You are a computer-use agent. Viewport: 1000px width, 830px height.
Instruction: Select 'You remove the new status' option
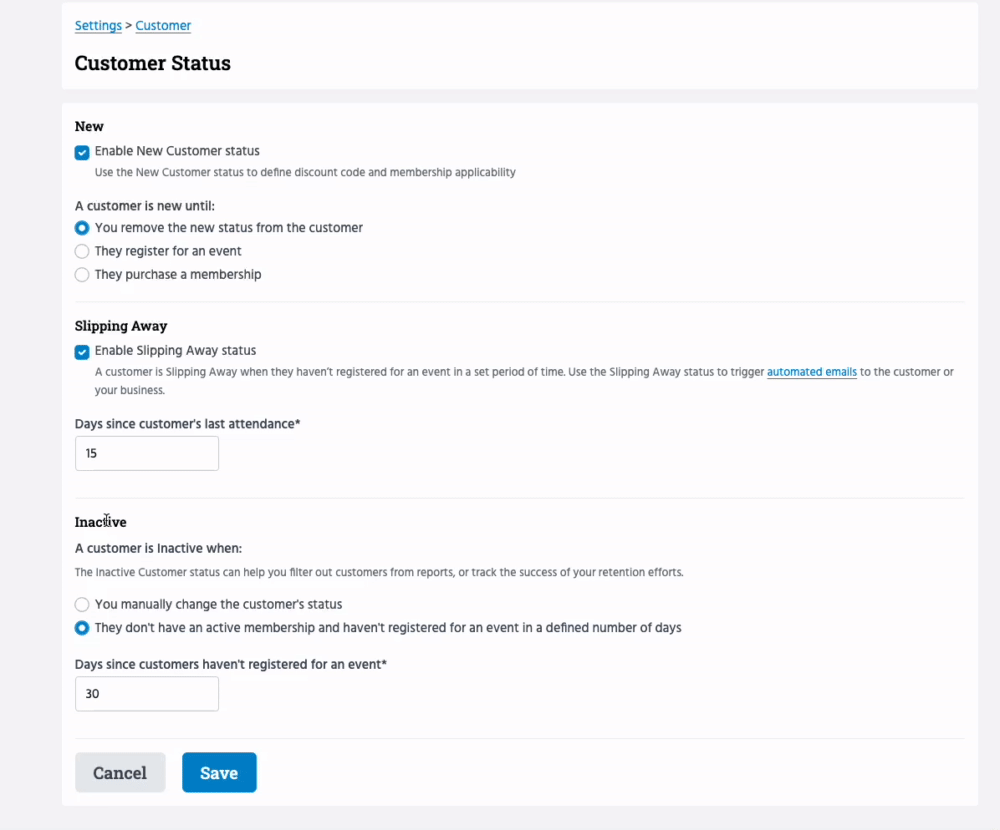[82, 228]
